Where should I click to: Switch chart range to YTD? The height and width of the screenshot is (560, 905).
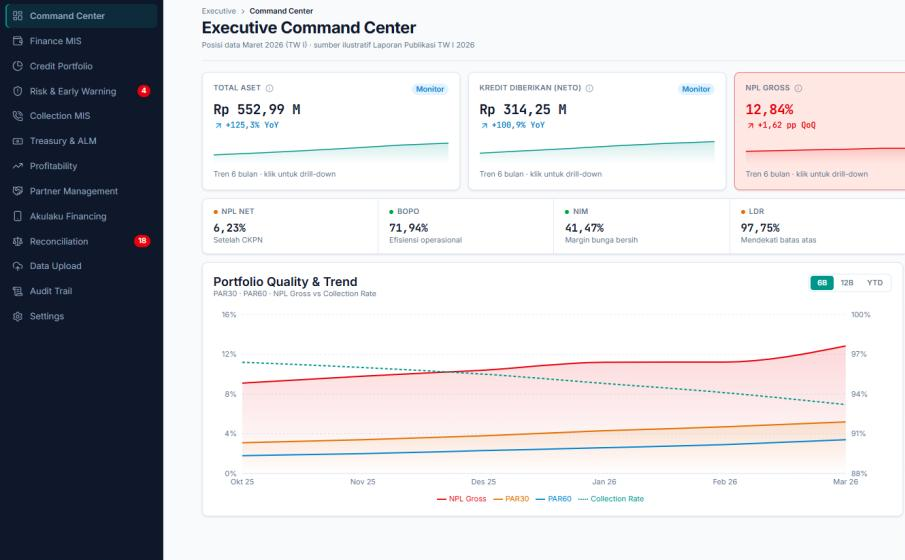(874, 283)
